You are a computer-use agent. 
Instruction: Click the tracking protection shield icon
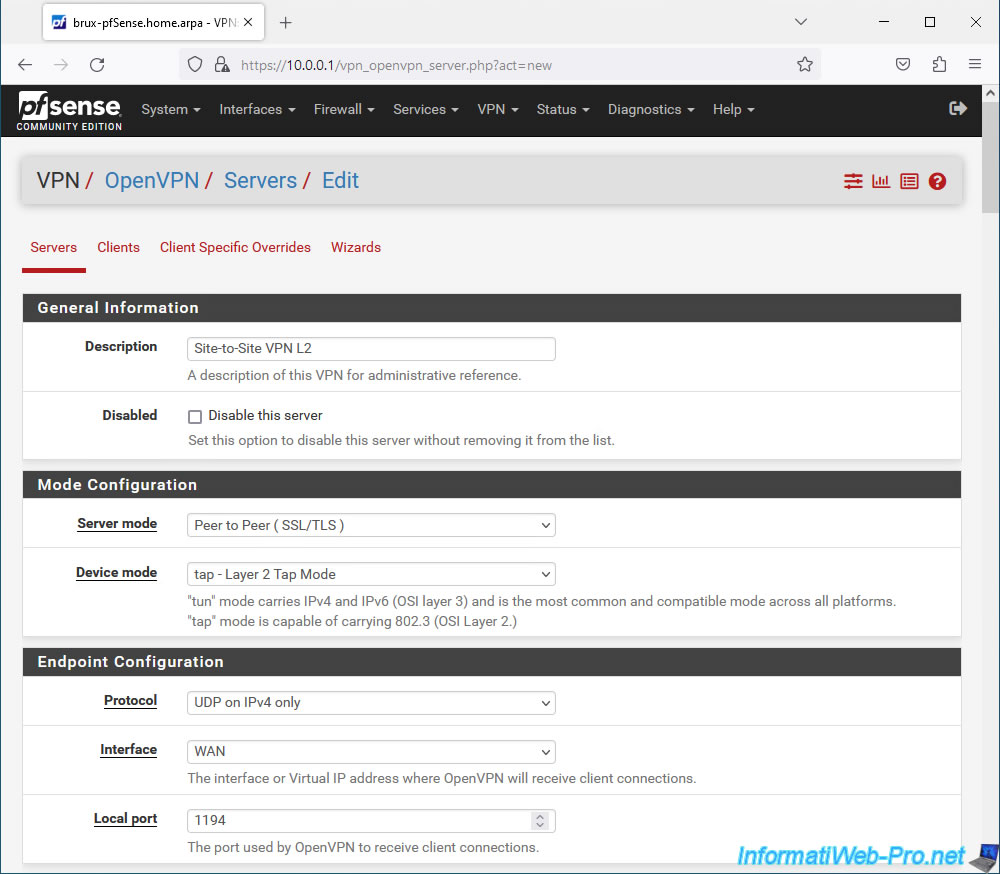(x=195, y=64)
